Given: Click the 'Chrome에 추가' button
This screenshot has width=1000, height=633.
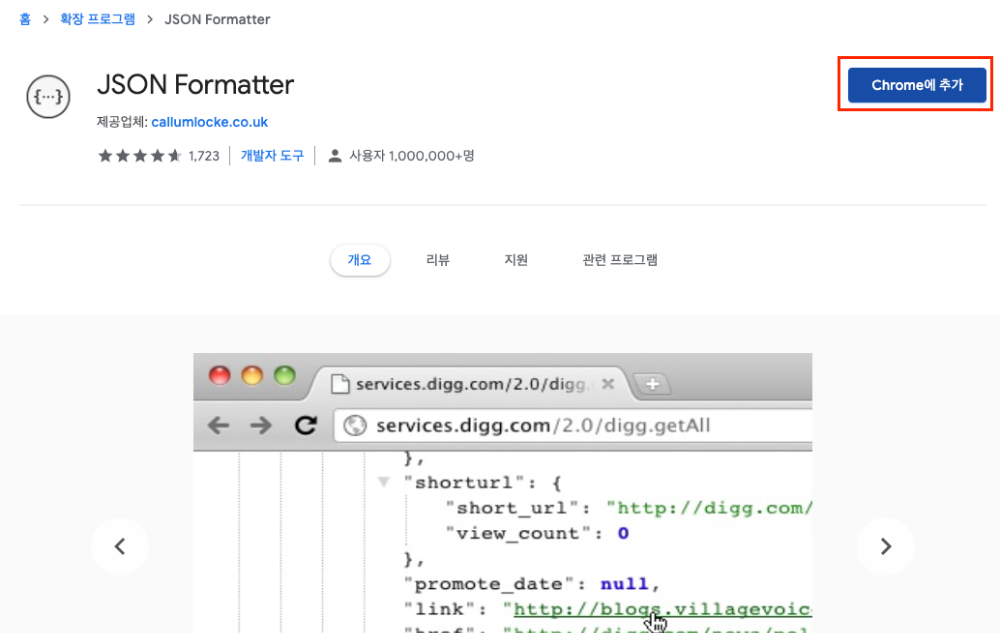Looking at the screenshot, I should tap(916, 85).
